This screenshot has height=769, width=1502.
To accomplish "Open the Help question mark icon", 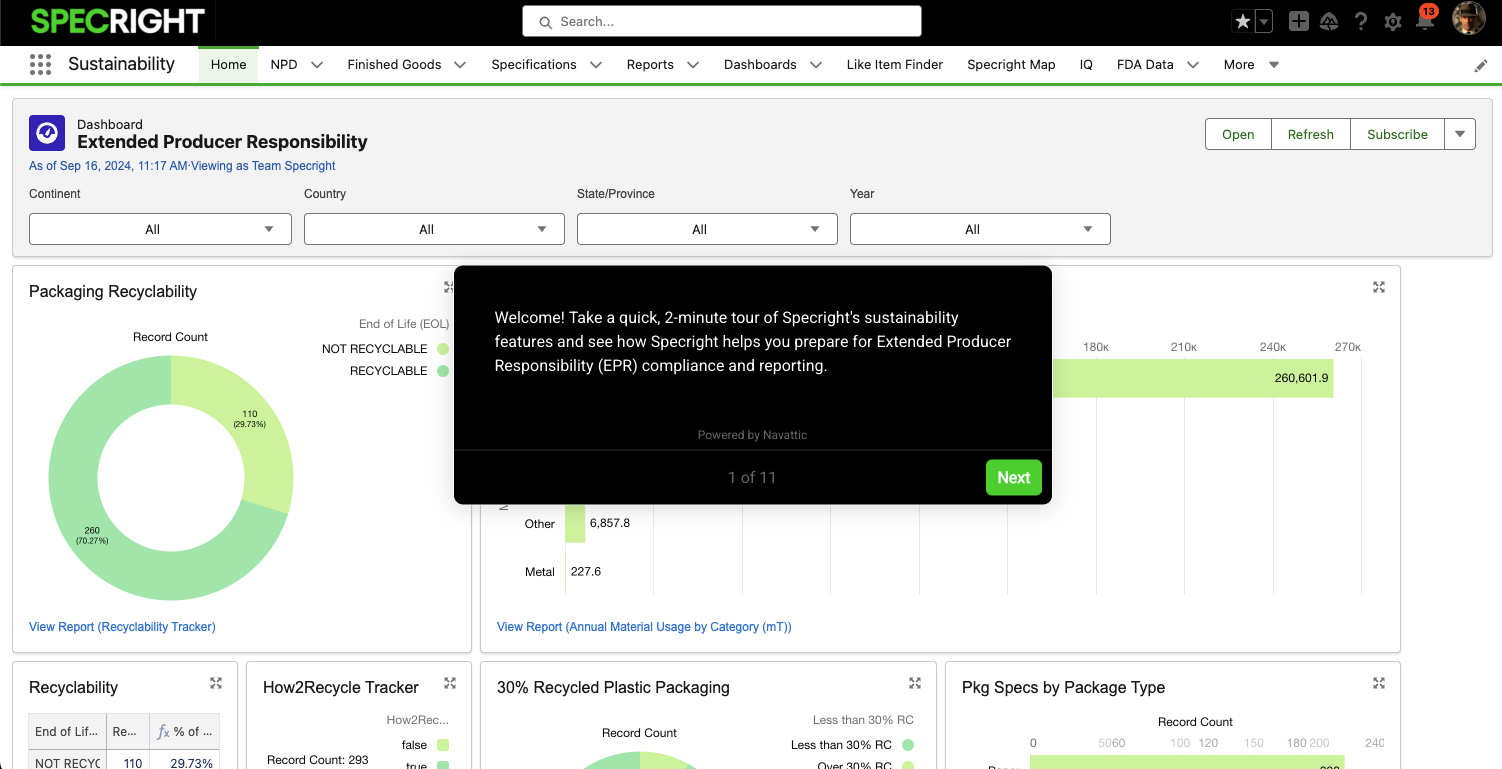I will click(1361, 21).
